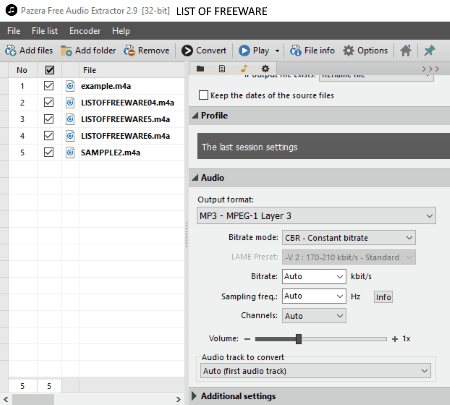
Task: Uncheck the example.m4a checkbox
Action: point(49,86)
